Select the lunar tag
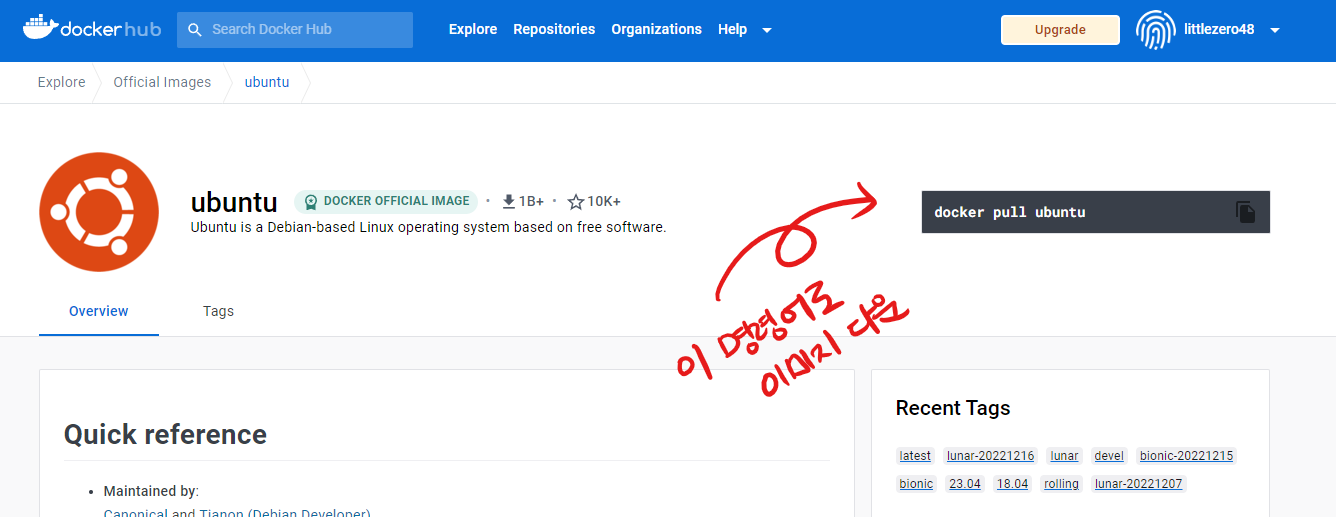Screen dimensions: 1336x517 coord(1064,456)
